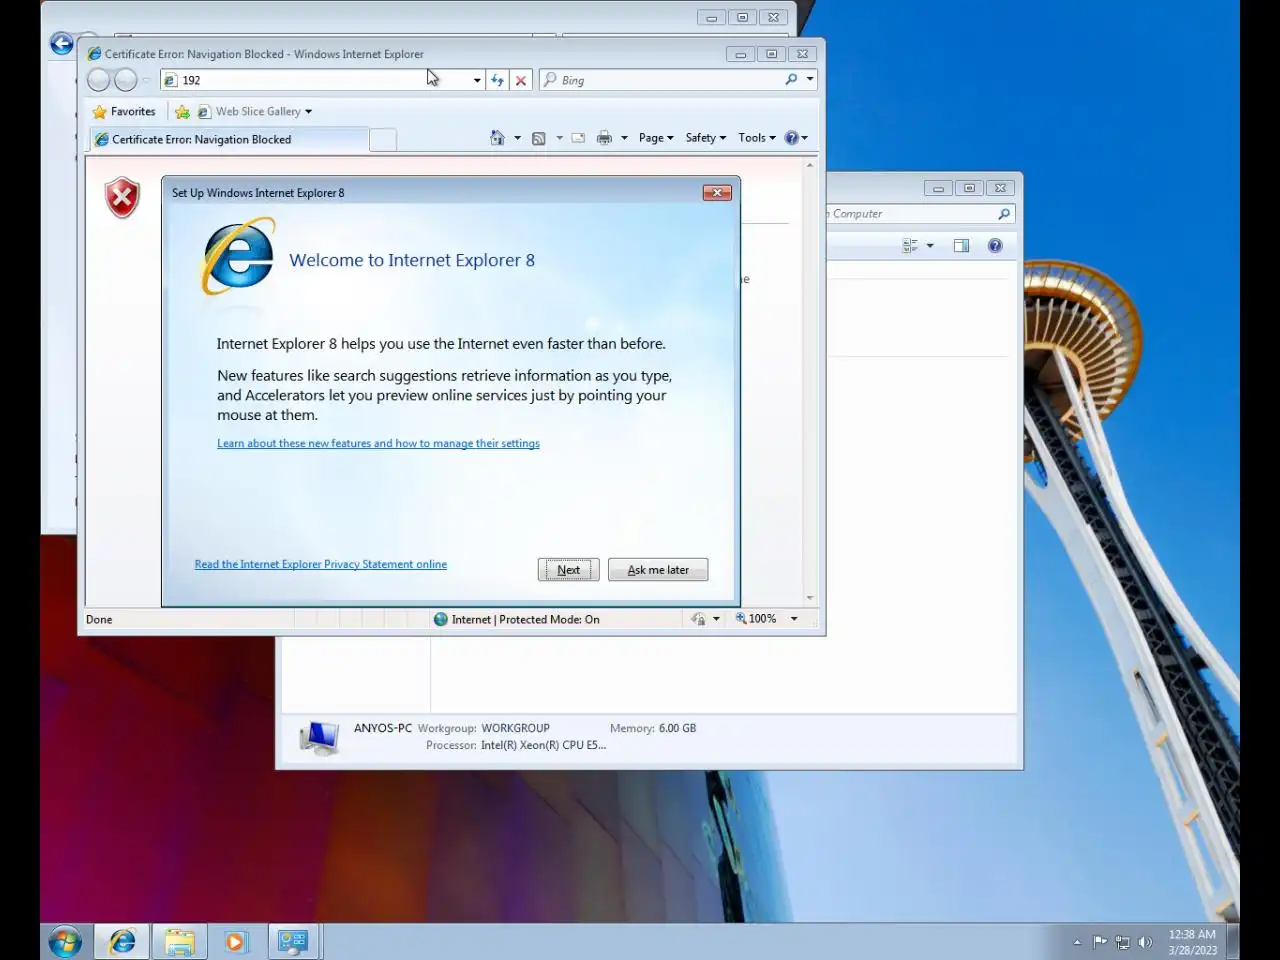Click the Internet Explorer Forward button

tap(125, 80)
